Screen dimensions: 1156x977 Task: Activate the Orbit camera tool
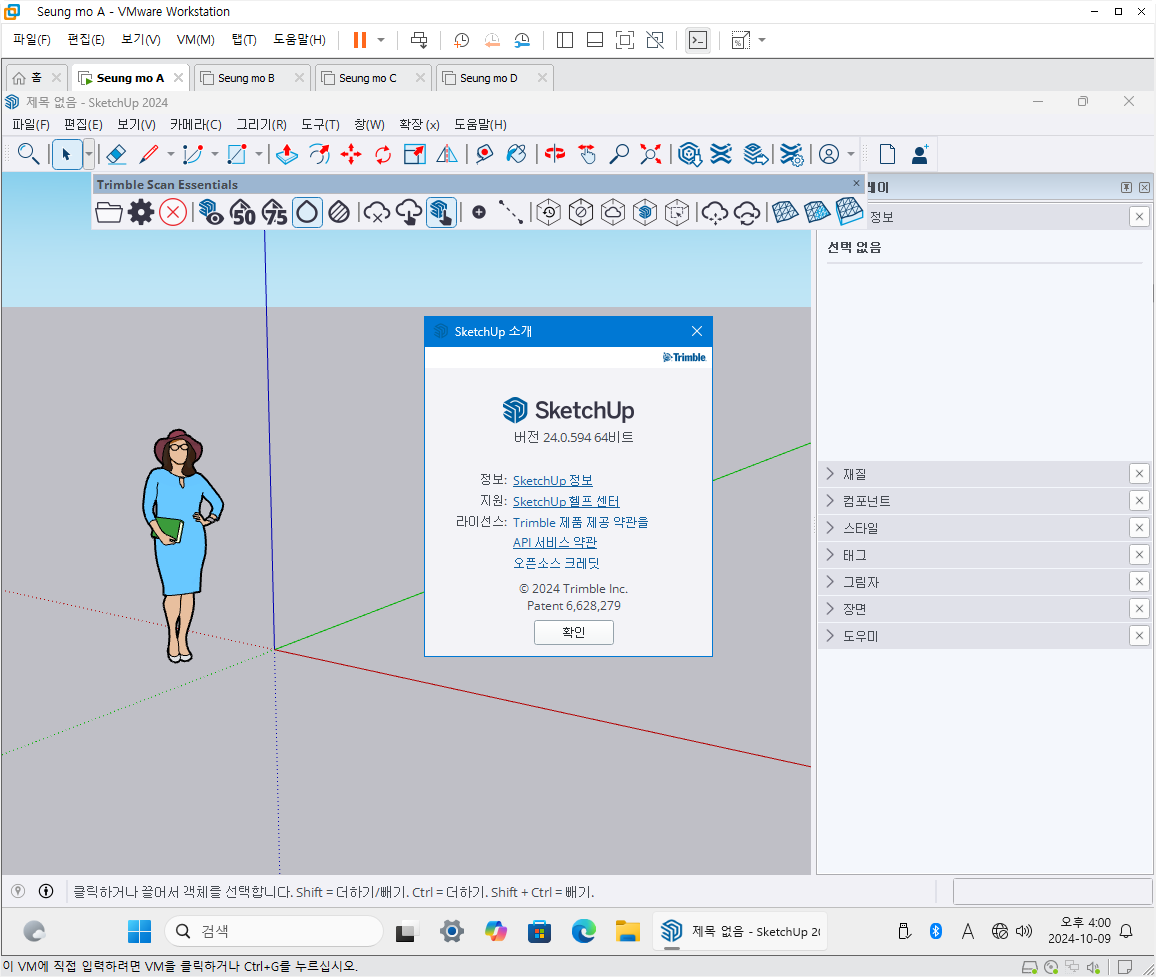[554, 154]
